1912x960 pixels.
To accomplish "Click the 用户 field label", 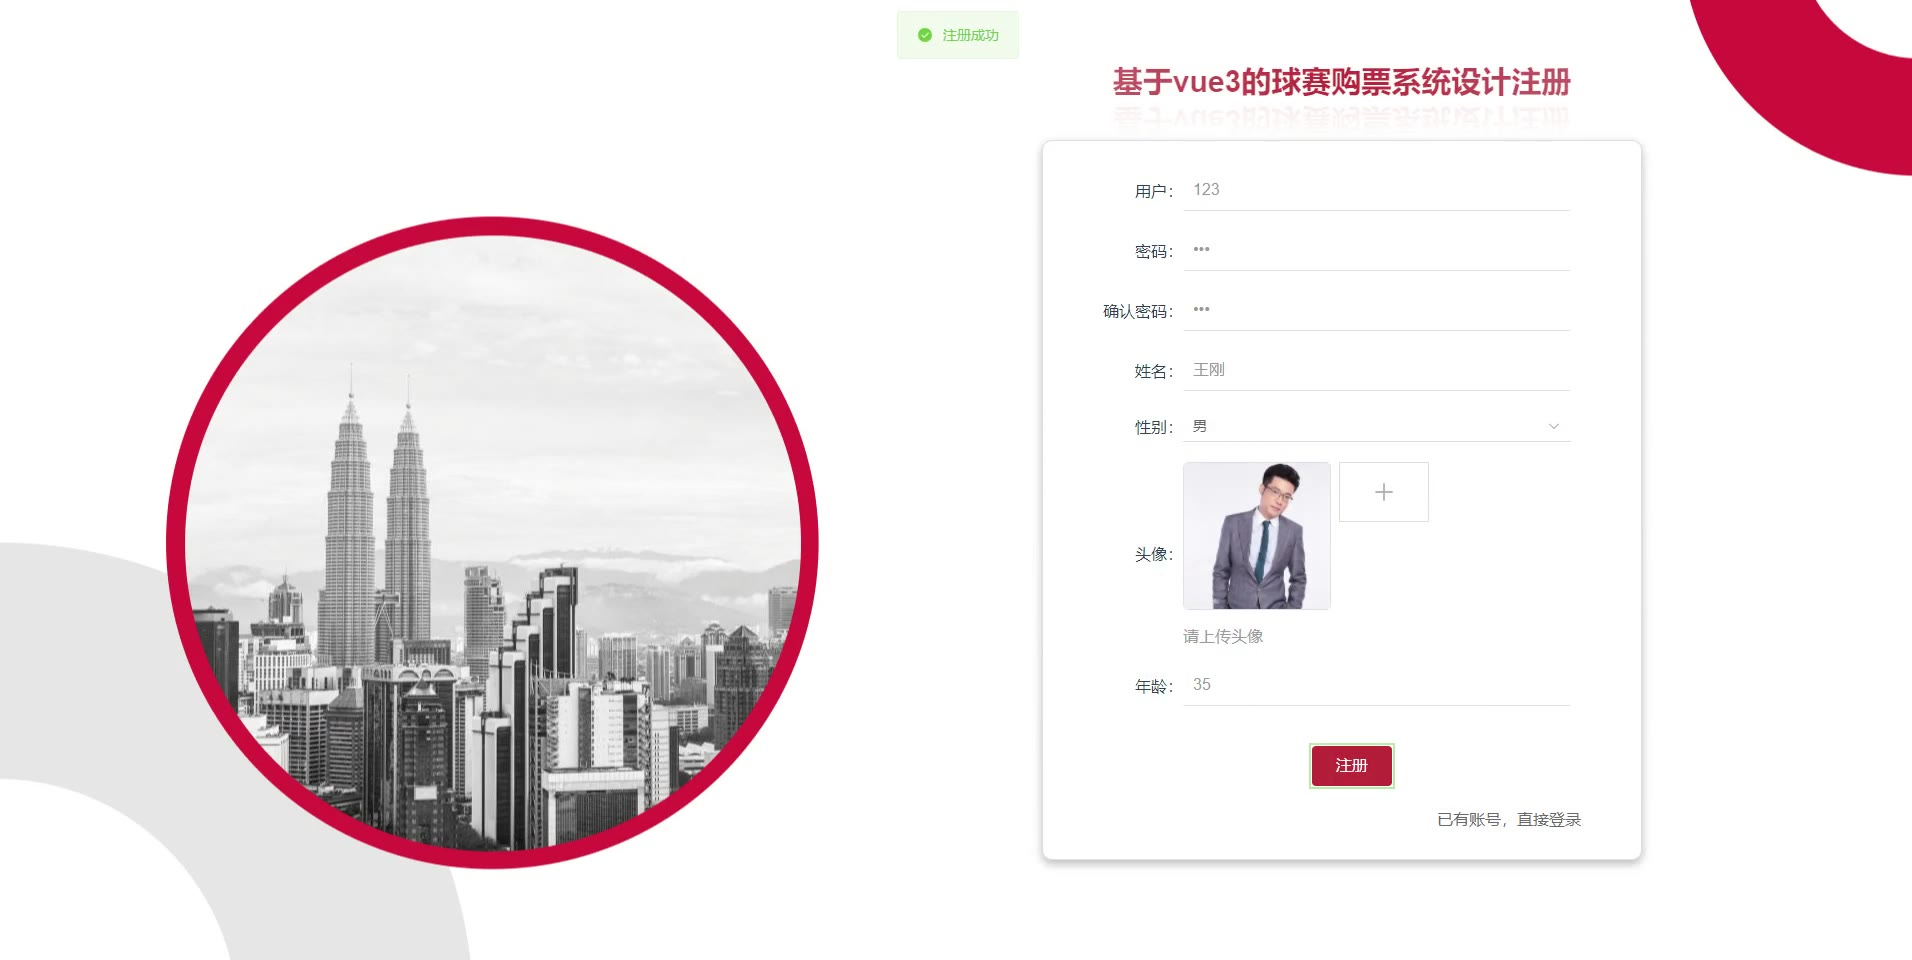I will pos(1153,191).
